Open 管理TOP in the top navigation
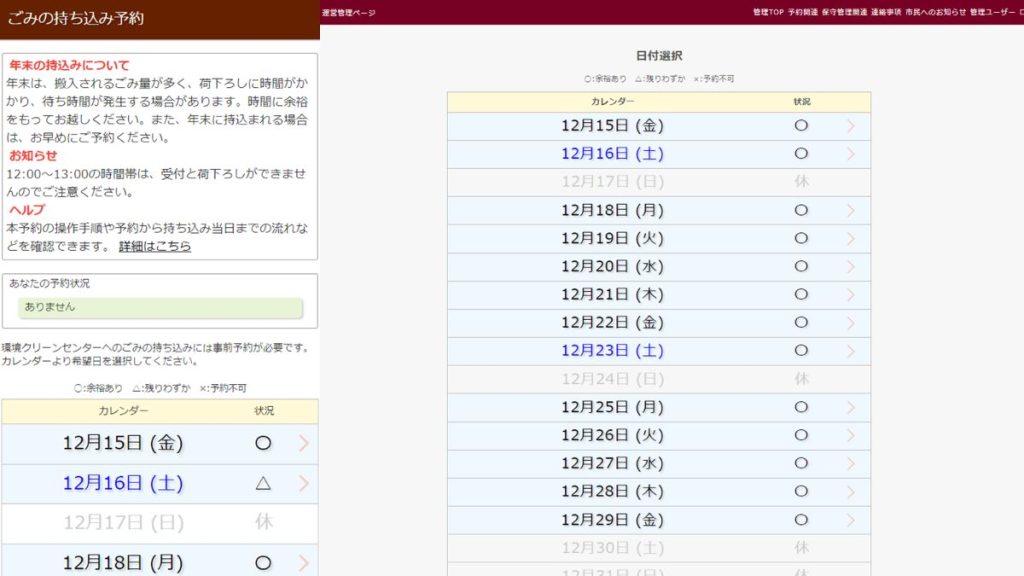This screenshot has height=576, width=1024. point(768,12)
